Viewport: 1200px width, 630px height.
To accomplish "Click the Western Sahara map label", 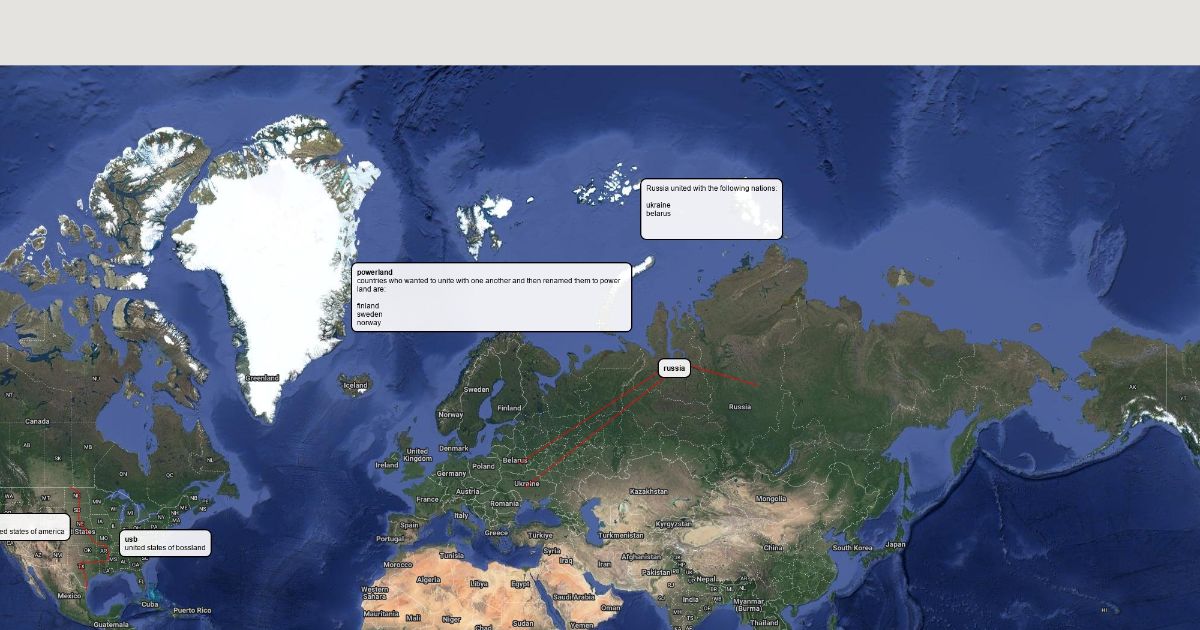I will coord(375,593).
